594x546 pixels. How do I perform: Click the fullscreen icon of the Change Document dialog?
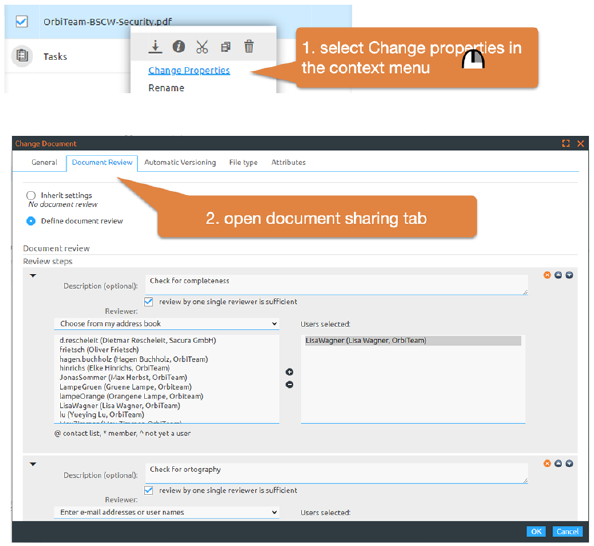pyautogui.click(x=566, y=144)
